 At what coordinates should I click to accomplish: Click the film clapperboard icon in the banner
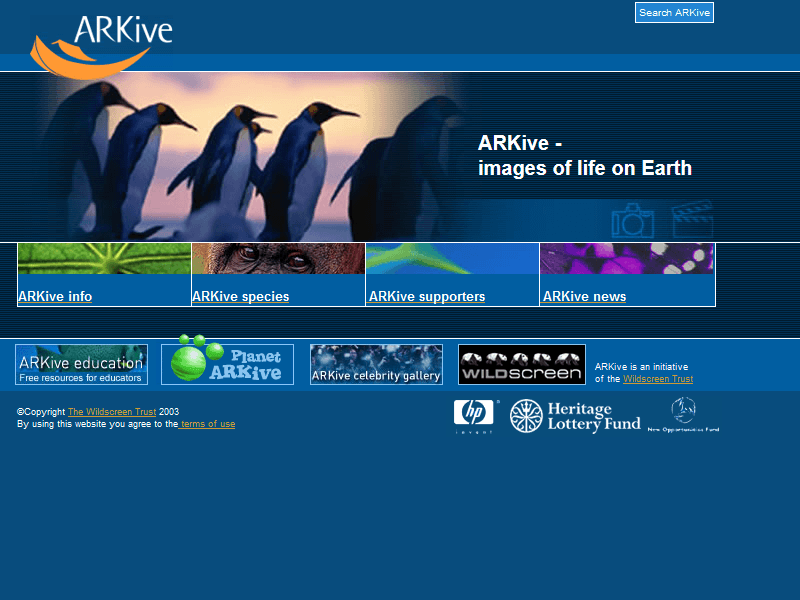[692, 219]
